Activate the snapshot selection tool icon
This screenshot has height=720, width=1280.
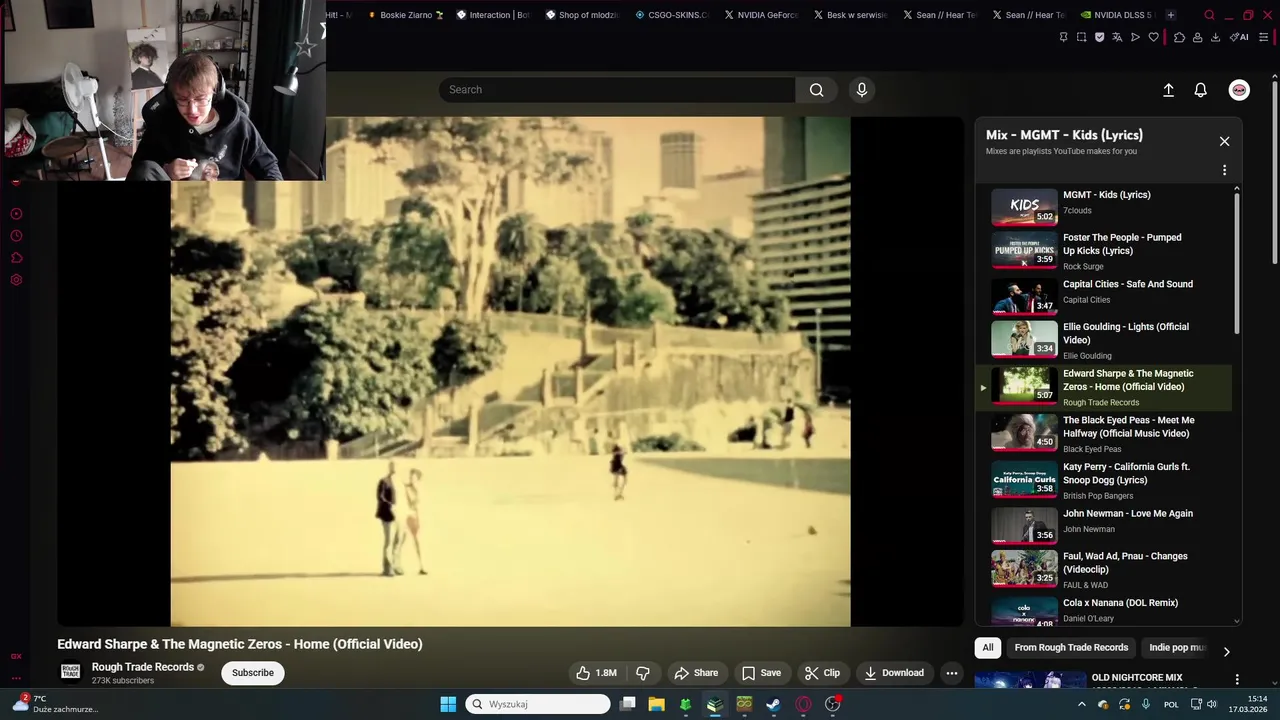(x=1081, y=37)
